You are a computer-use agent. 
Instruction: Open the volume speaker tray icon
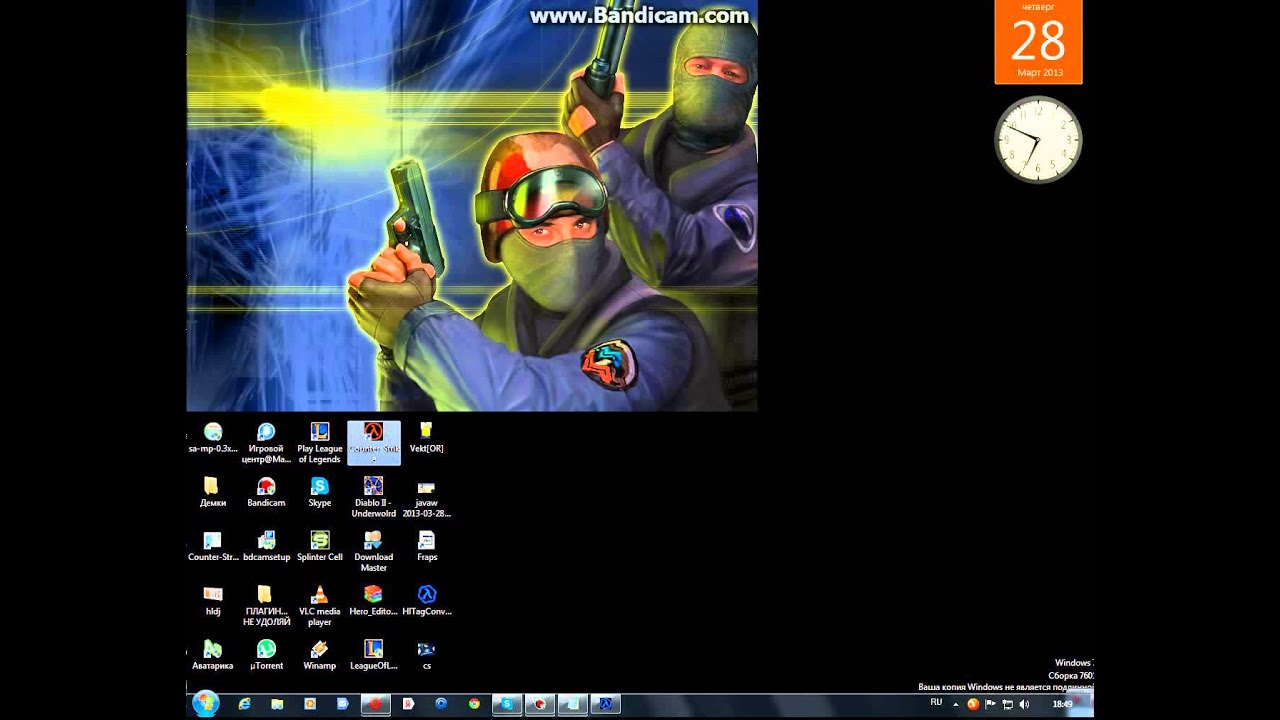(x=1024, y=704)
